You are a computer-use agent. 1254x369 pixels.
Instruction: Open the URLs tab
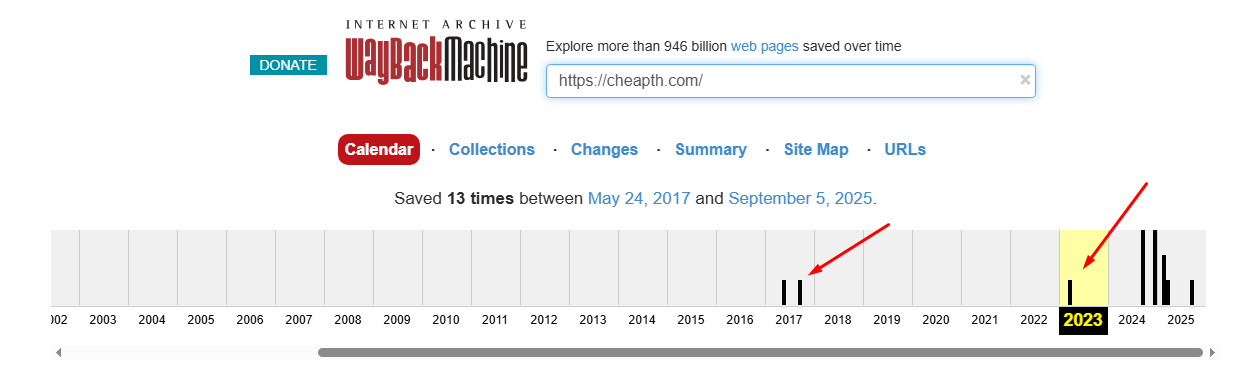click(905, 149)
